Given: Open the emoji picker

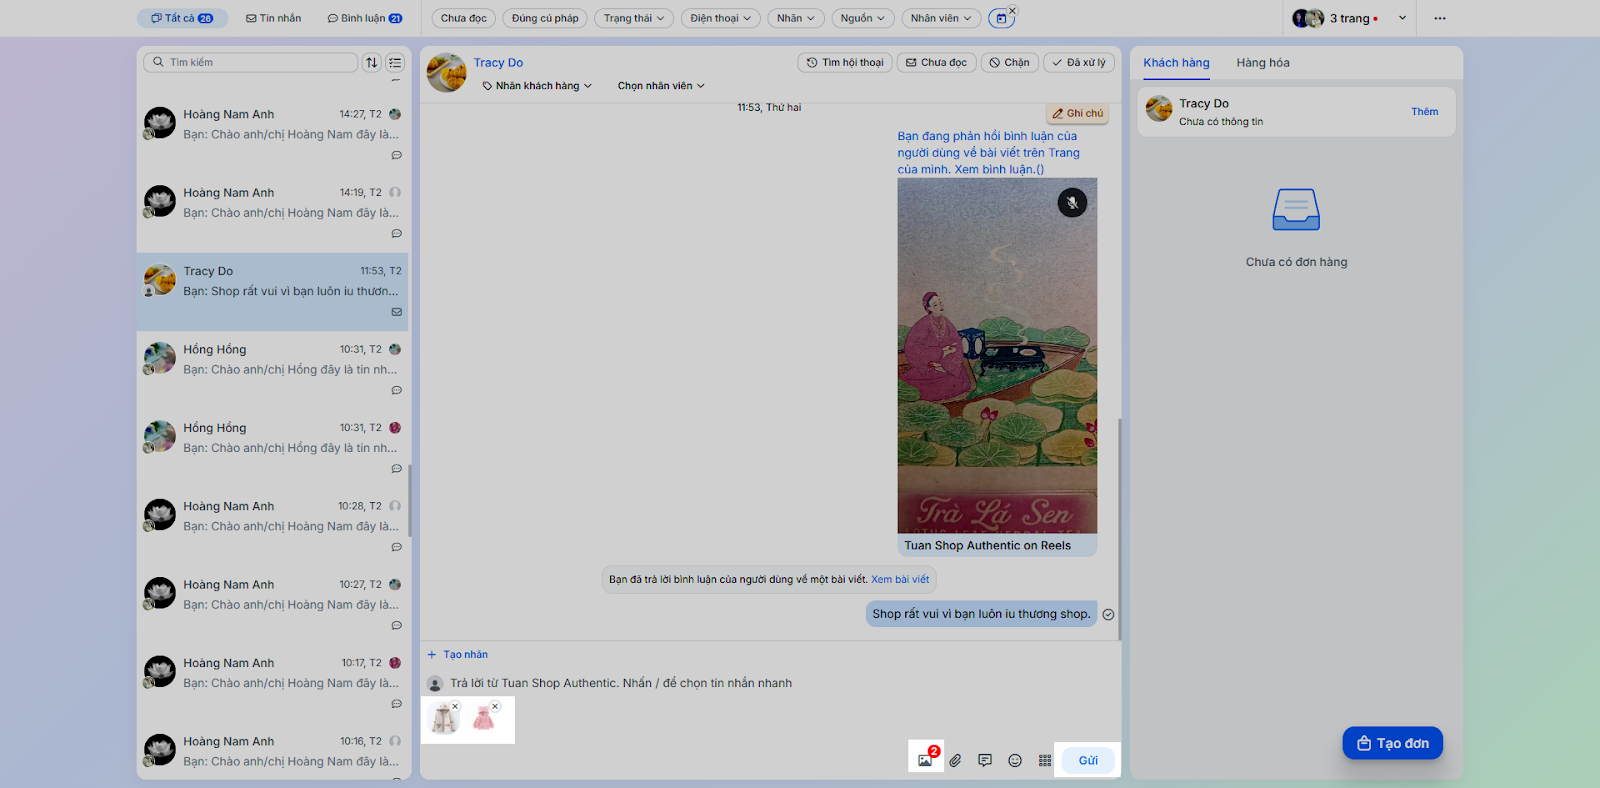Looking at the screenshot, I should 1015,761.
